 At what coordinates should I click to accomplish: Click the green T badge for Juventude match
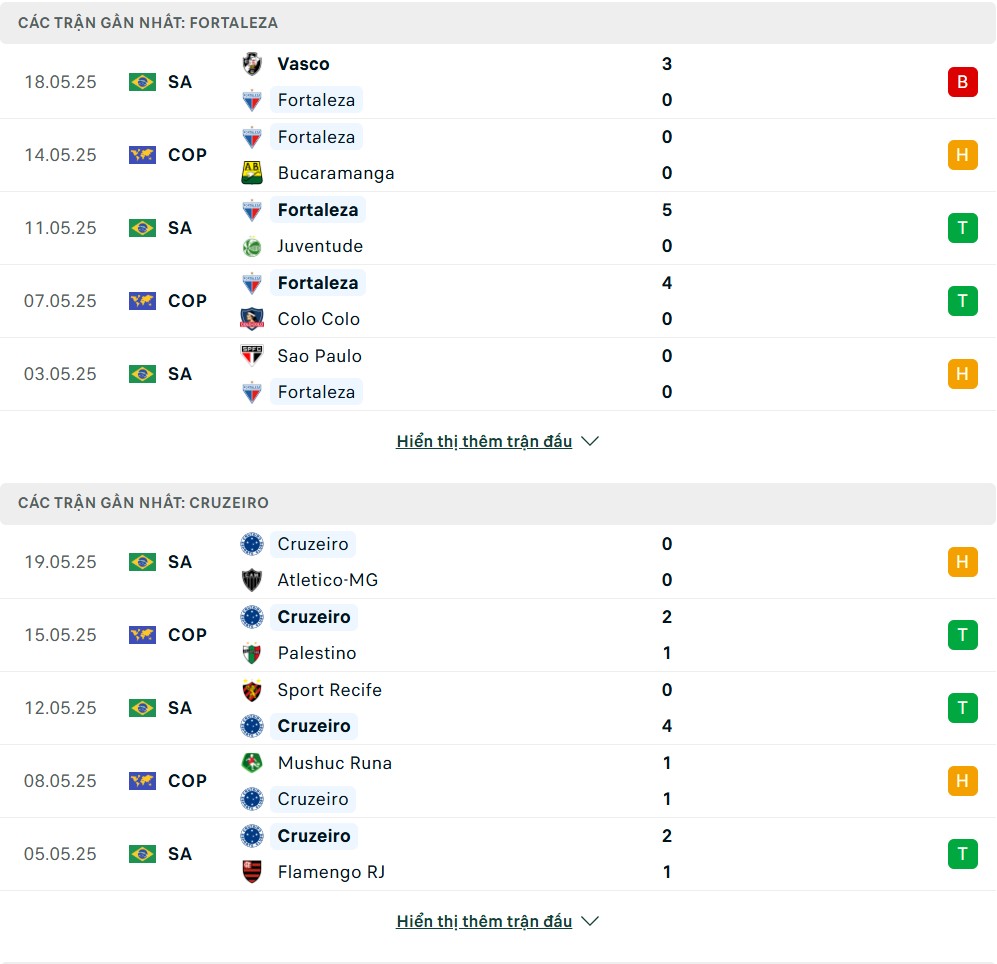(x=962, y=228)
